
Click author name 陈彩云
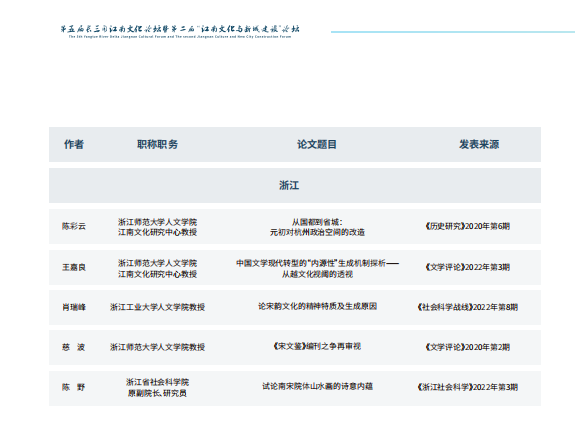[74, 226]
